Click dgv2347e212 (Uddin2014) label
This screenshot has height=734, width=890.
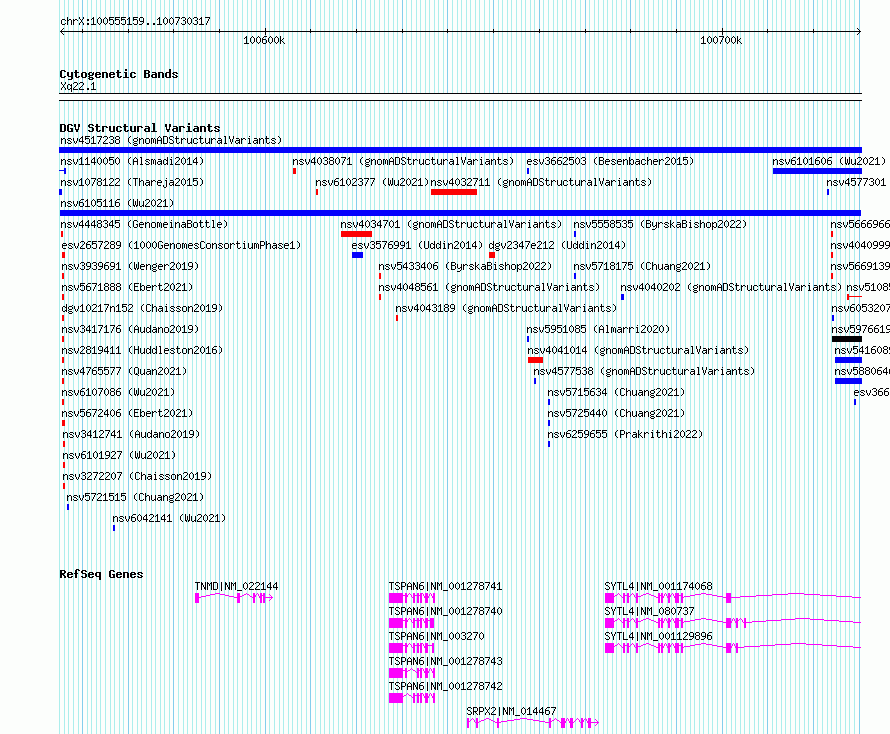pos(557,245)
